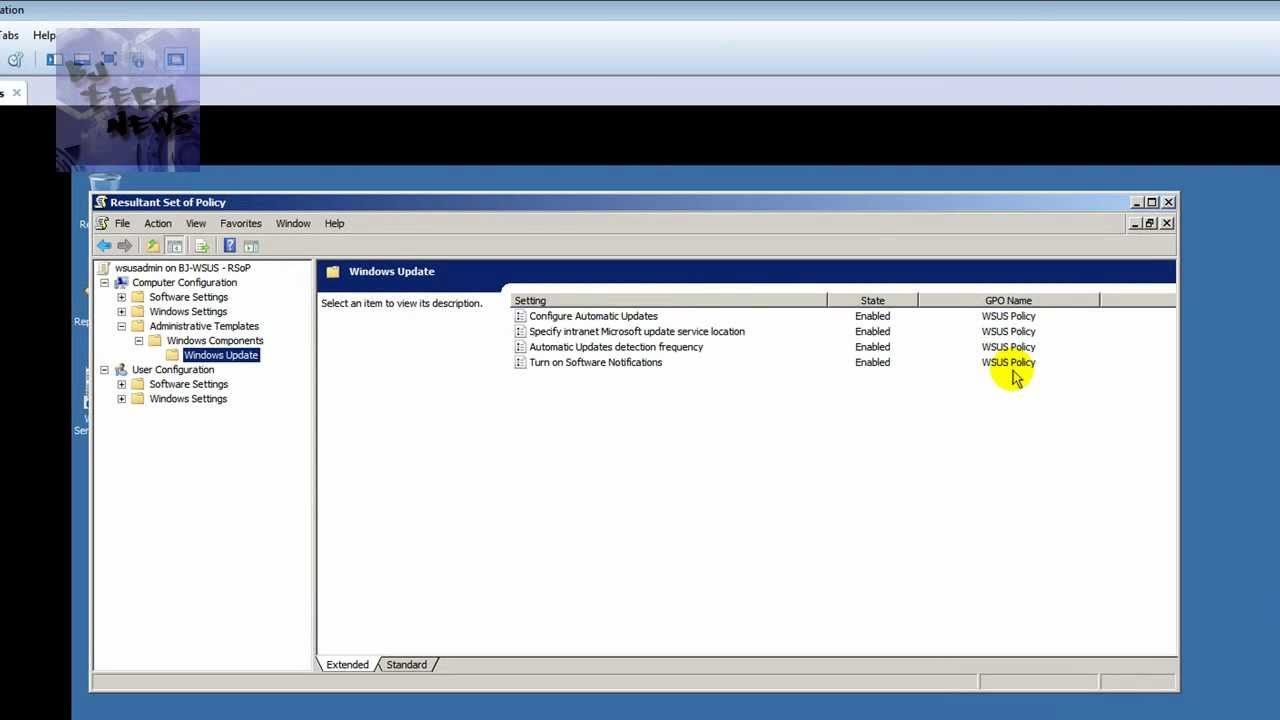Collapse the Windows Components node
This screenshot has height=720, width=1280.
(139, 341)
